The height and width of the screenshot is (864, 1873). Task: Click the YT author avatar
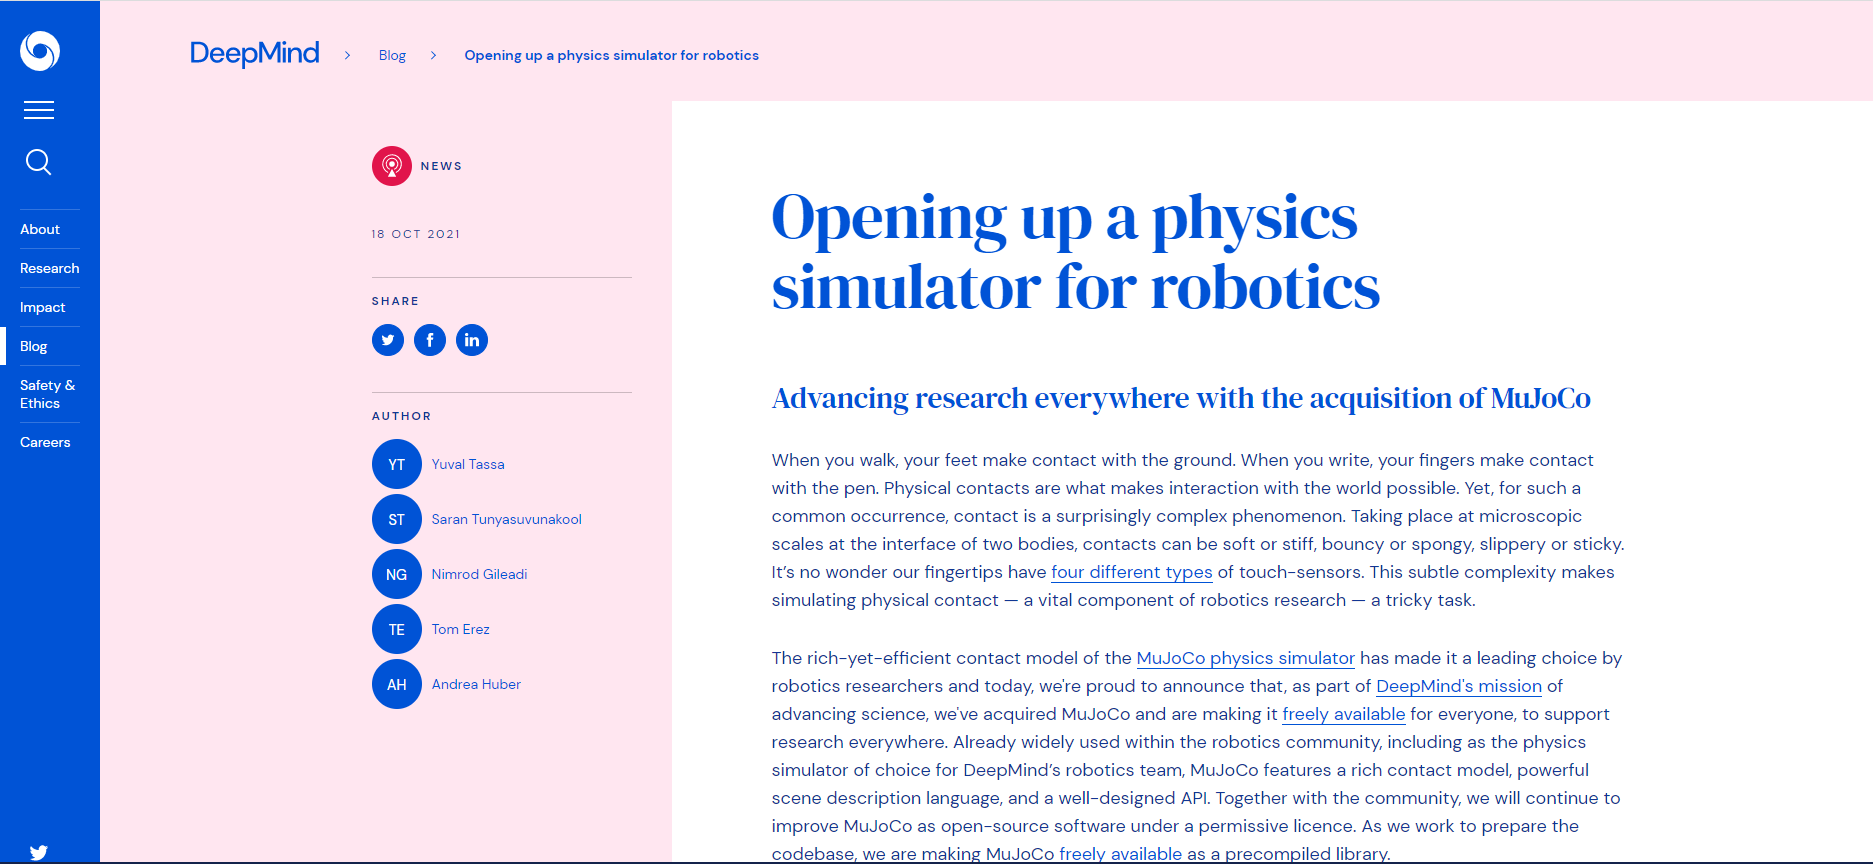tap(397, 464)
